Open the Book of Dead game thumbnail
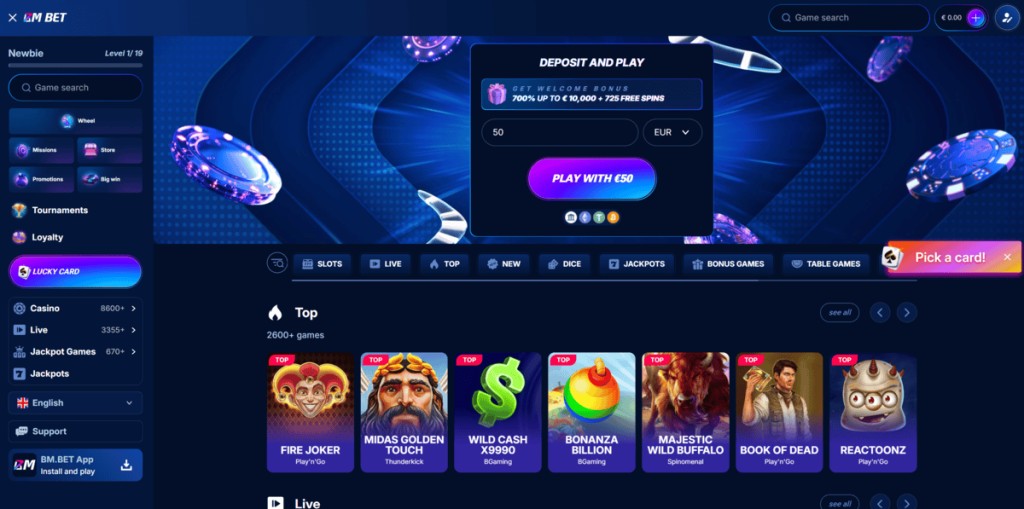The height and width of the screenshot is (509, 1024). 779,412
